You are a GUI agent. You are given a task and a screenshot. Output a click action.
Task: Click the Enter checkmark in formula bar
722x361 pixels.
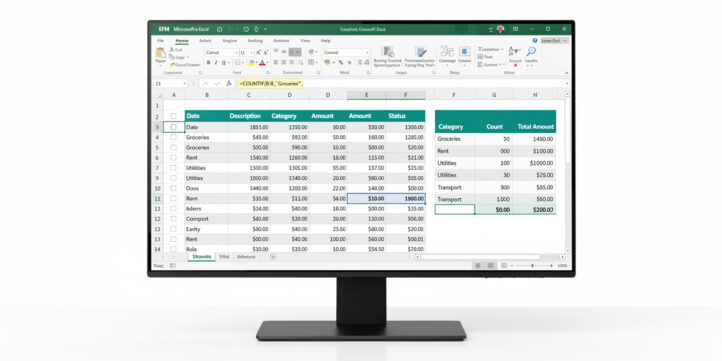point(217,84)
